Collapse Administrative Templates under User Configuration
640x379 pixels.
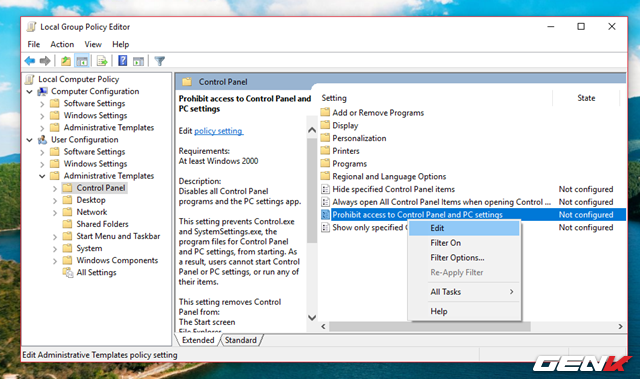click(42, 176)
